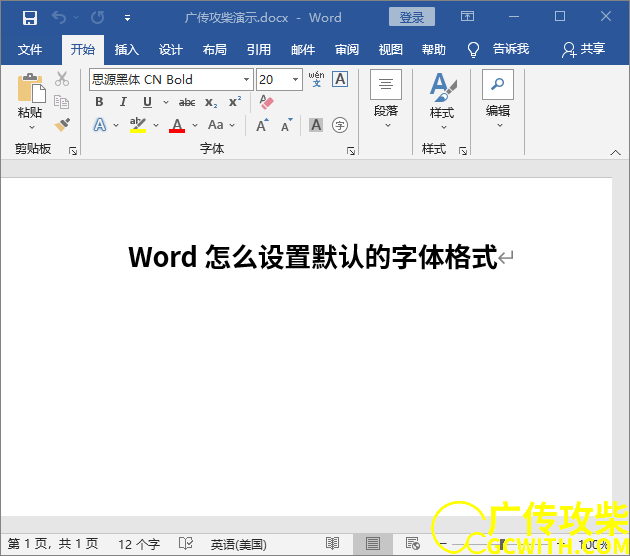Open the clipboard pane launcher
630x556 pixels.
click(x=73, y=151)
